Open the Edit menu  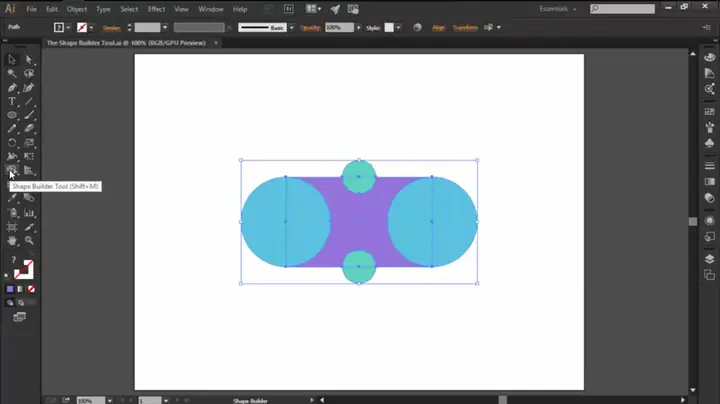(52, 9)
